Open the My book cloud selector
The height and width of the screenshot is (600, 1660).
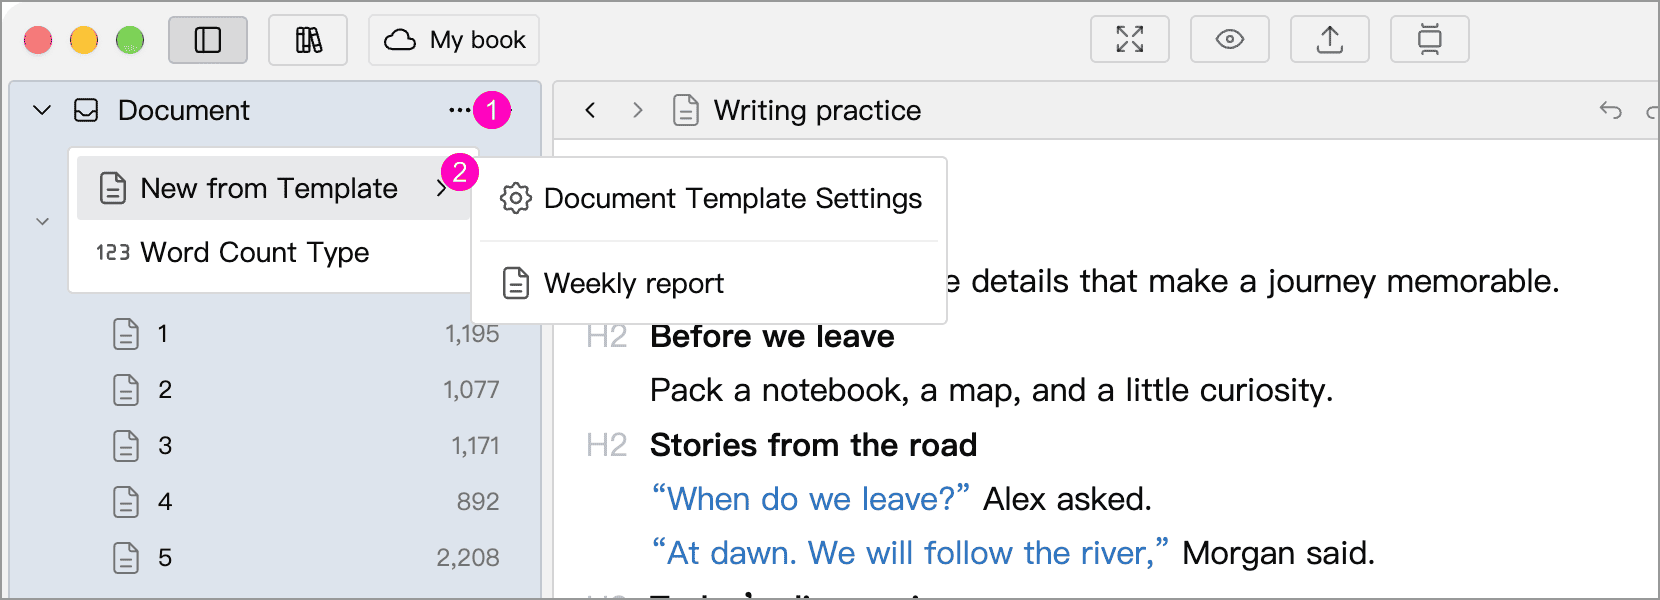tap(454, 40)
